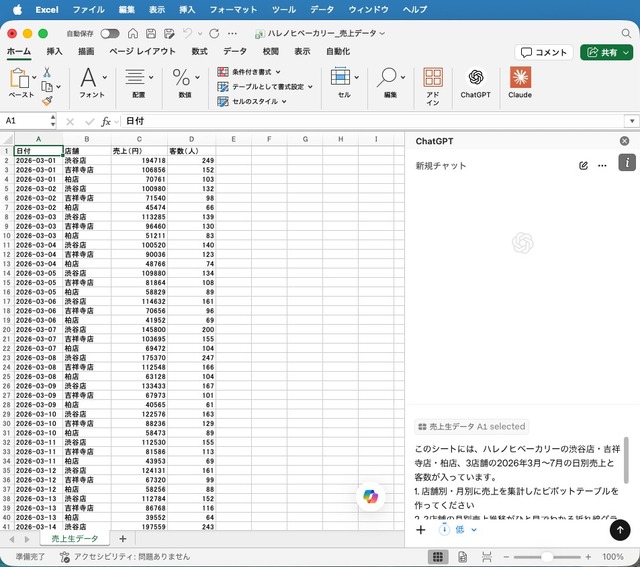
Task: Click the info icon in ChatGPT pane
Action: 627,162
